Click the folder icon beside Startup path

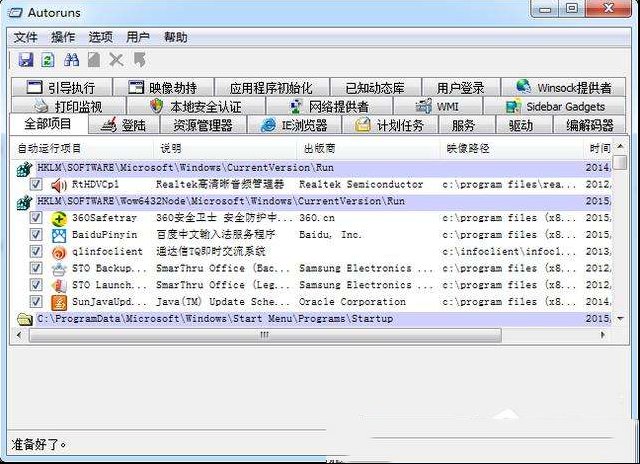coord(24,319)
